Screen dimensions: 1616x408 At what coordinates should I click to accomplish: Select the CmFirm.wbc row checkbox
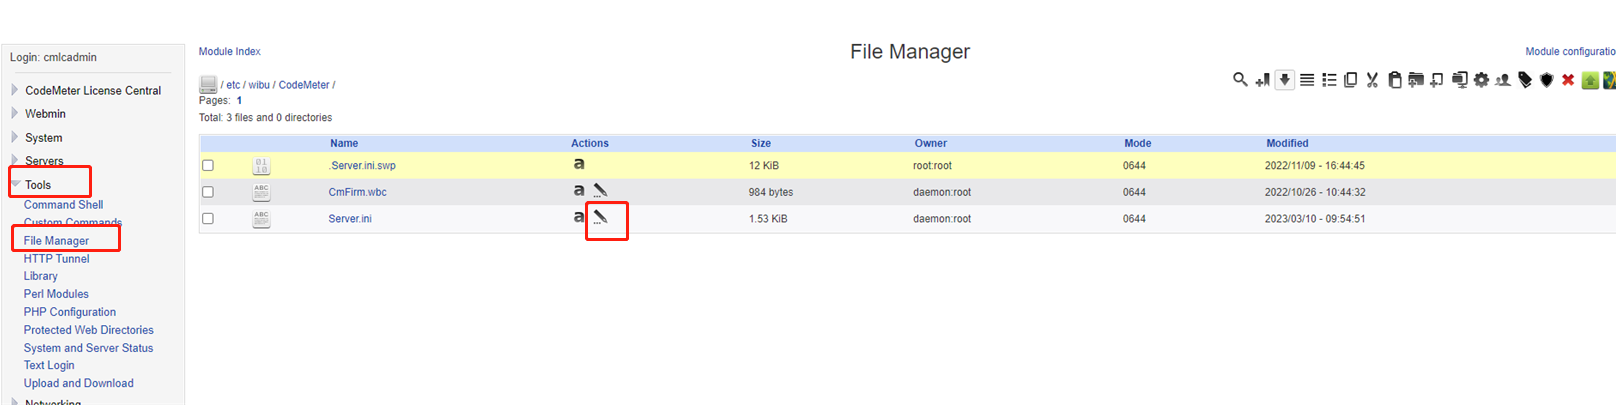[208, 192]
